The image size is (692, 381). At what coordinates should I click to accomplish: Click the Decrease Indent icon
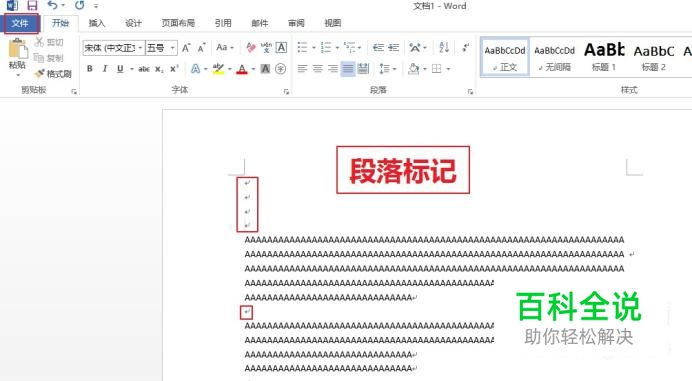378,47
